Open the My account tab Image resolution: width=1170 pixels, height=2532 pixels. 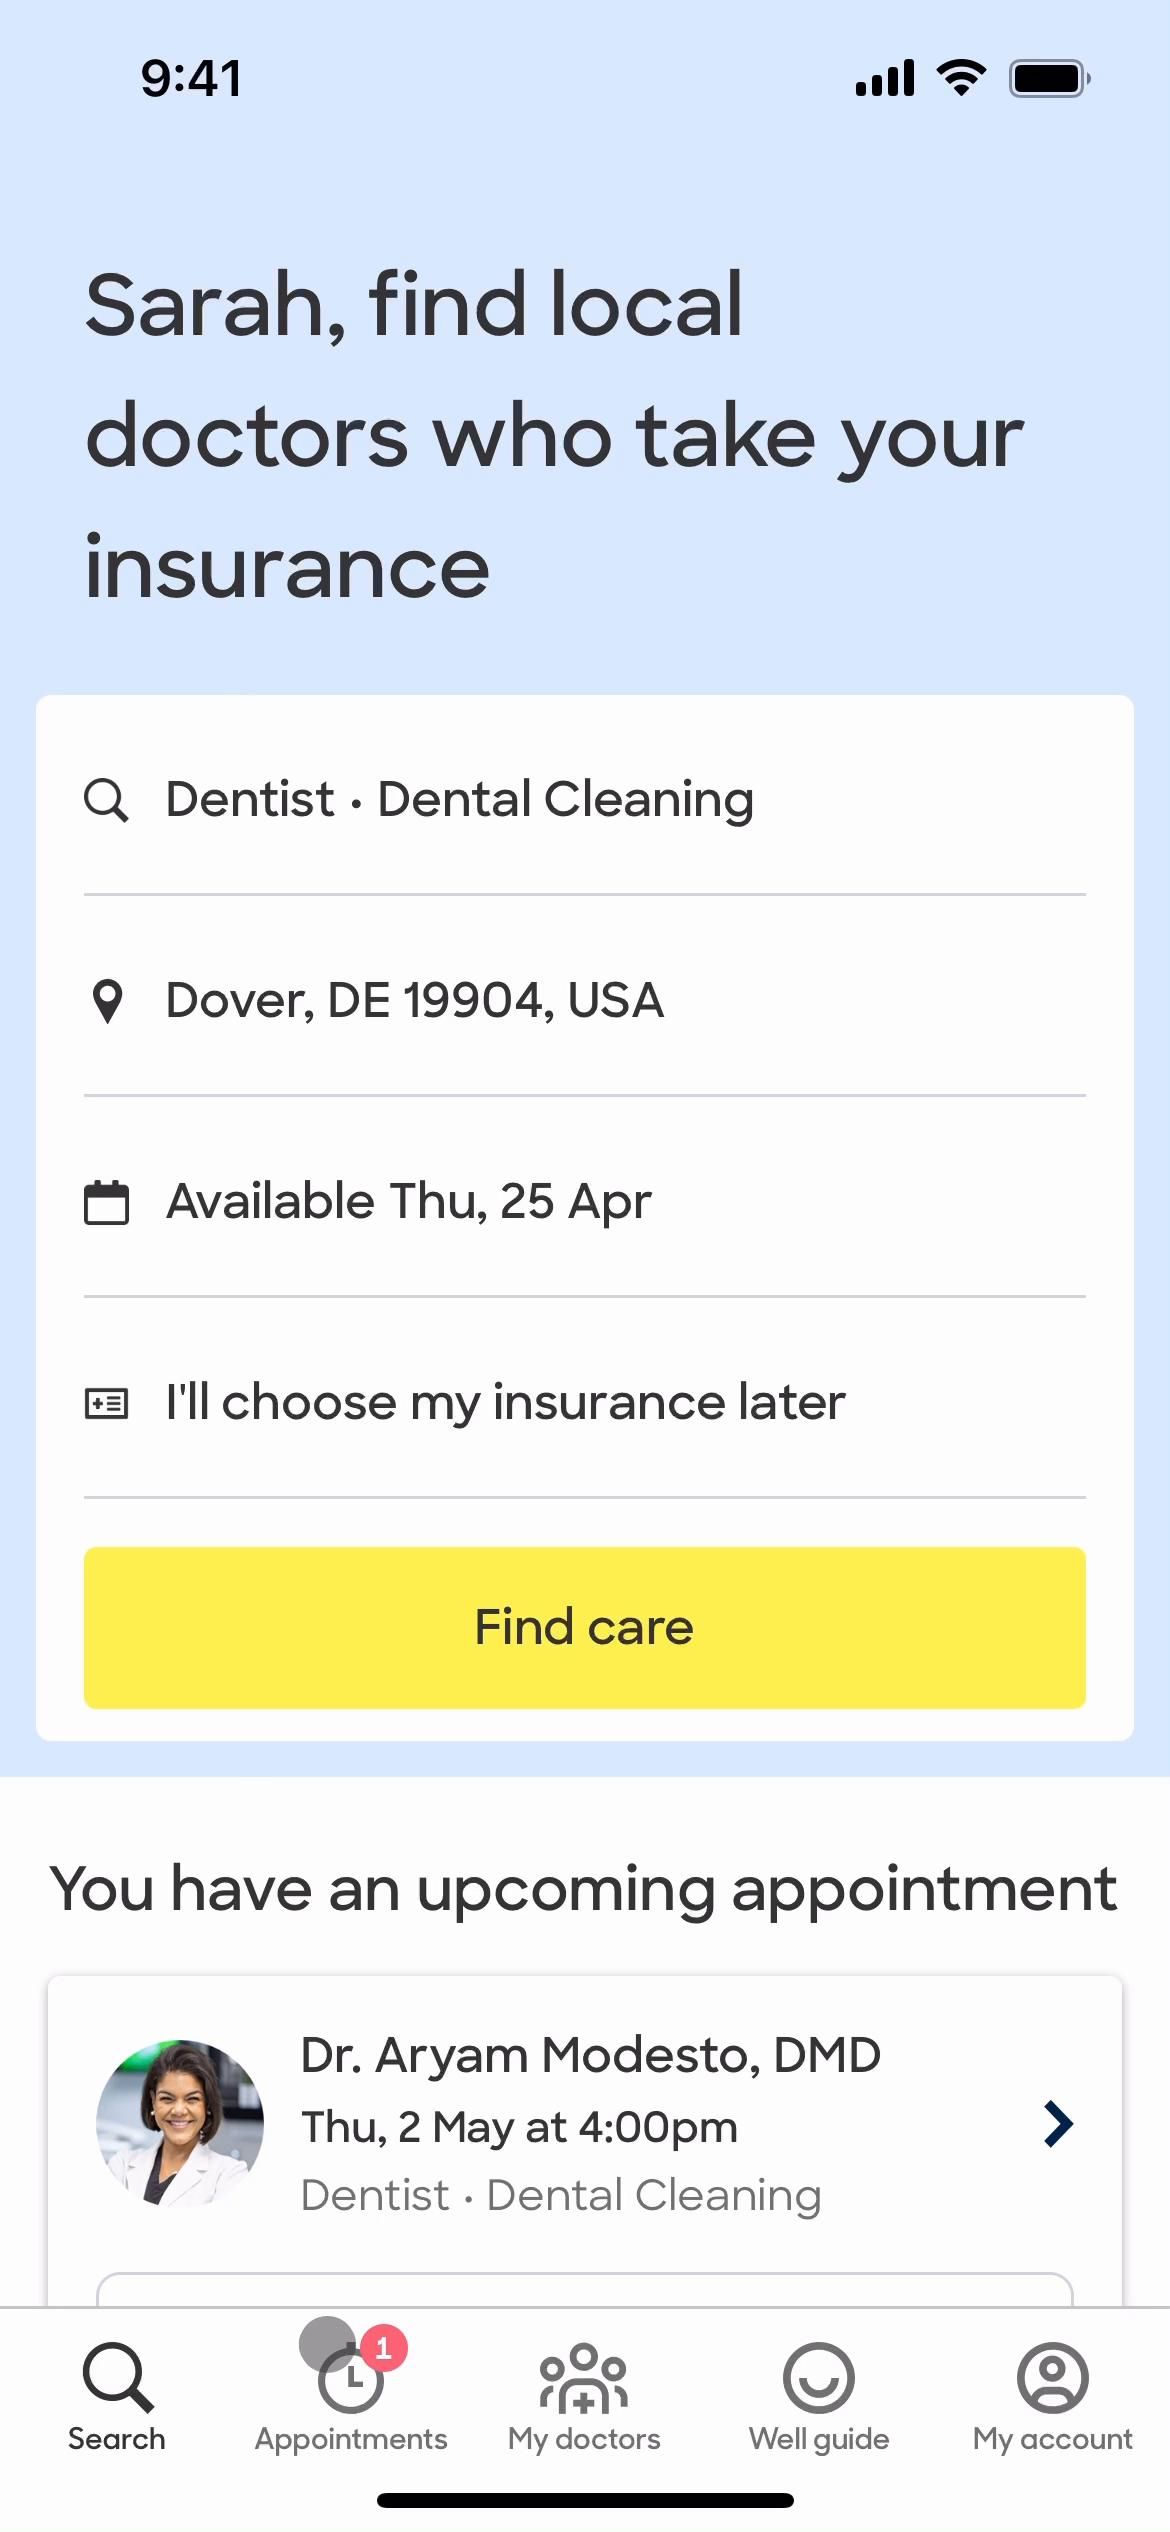(1052, 2396)
